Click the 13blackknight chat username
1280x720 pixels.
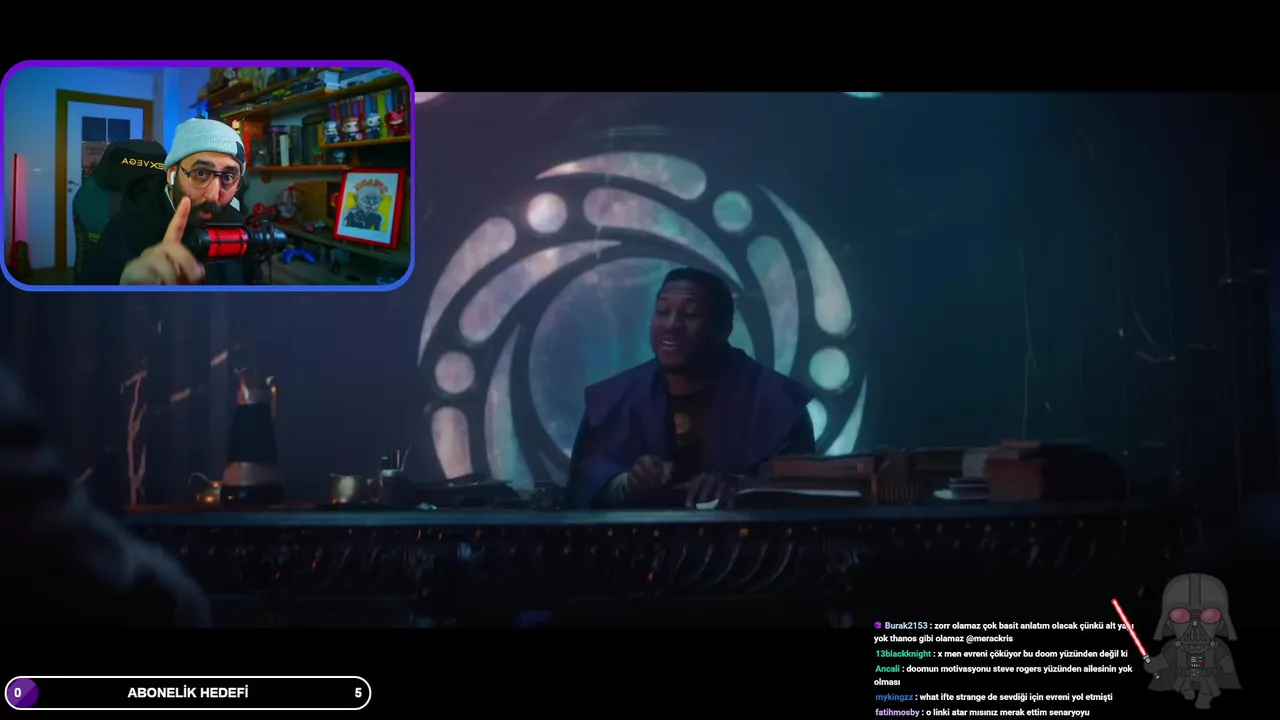tap(903, 654)
